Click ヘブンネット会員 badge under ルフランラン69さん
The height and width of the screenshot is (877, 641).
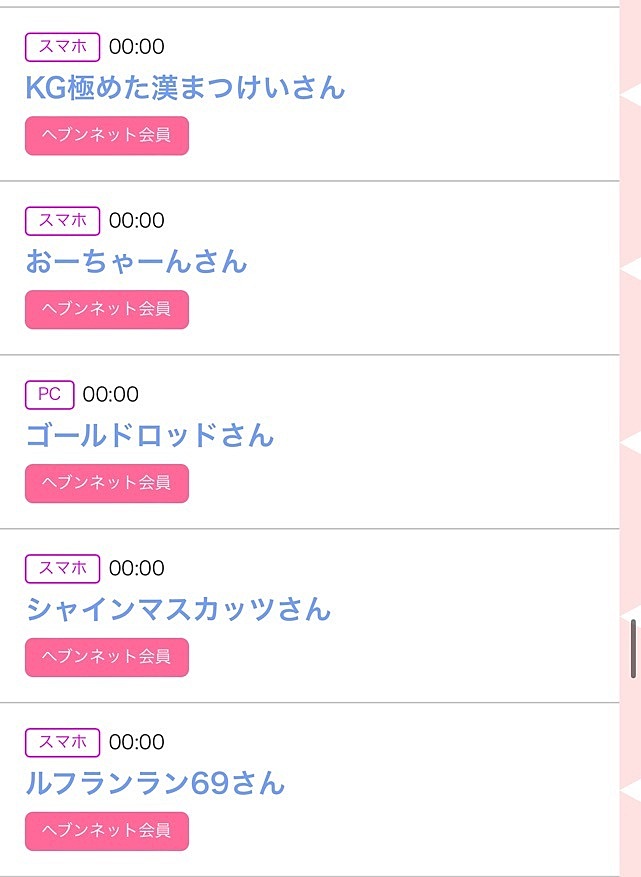(x=107, y=831)
